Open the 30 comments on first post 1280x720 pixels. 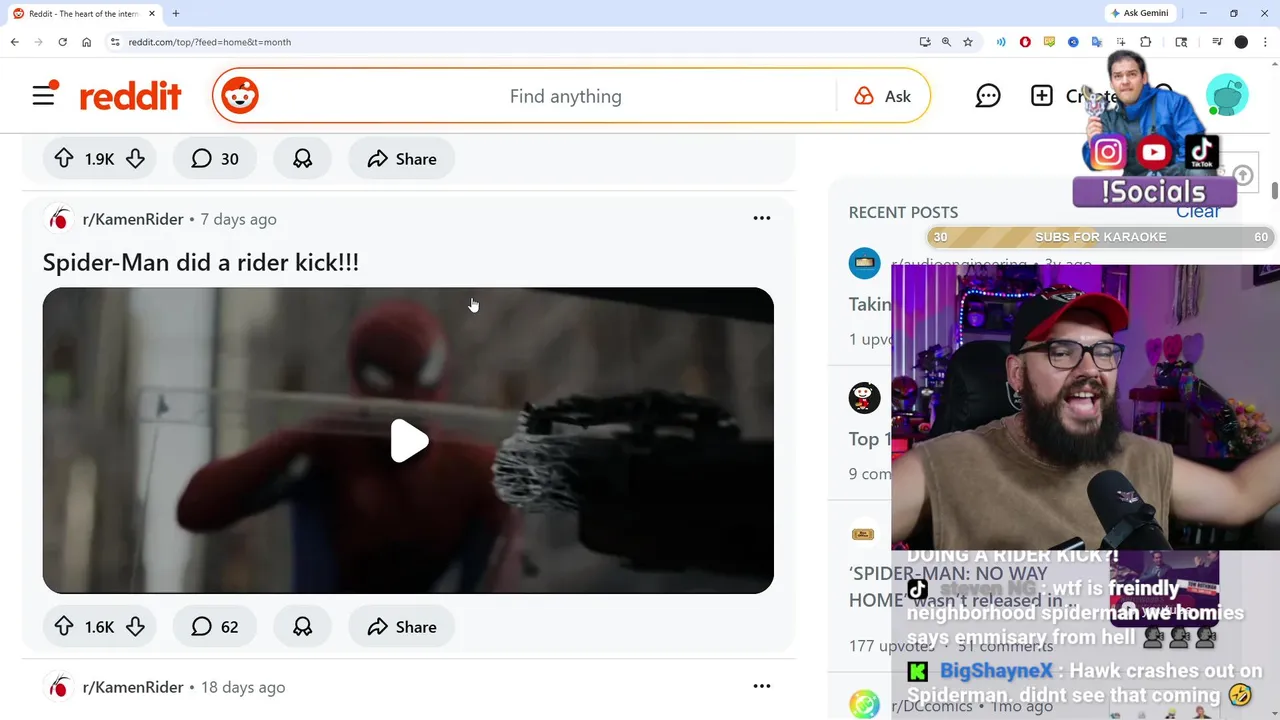(x=215, y=159)
